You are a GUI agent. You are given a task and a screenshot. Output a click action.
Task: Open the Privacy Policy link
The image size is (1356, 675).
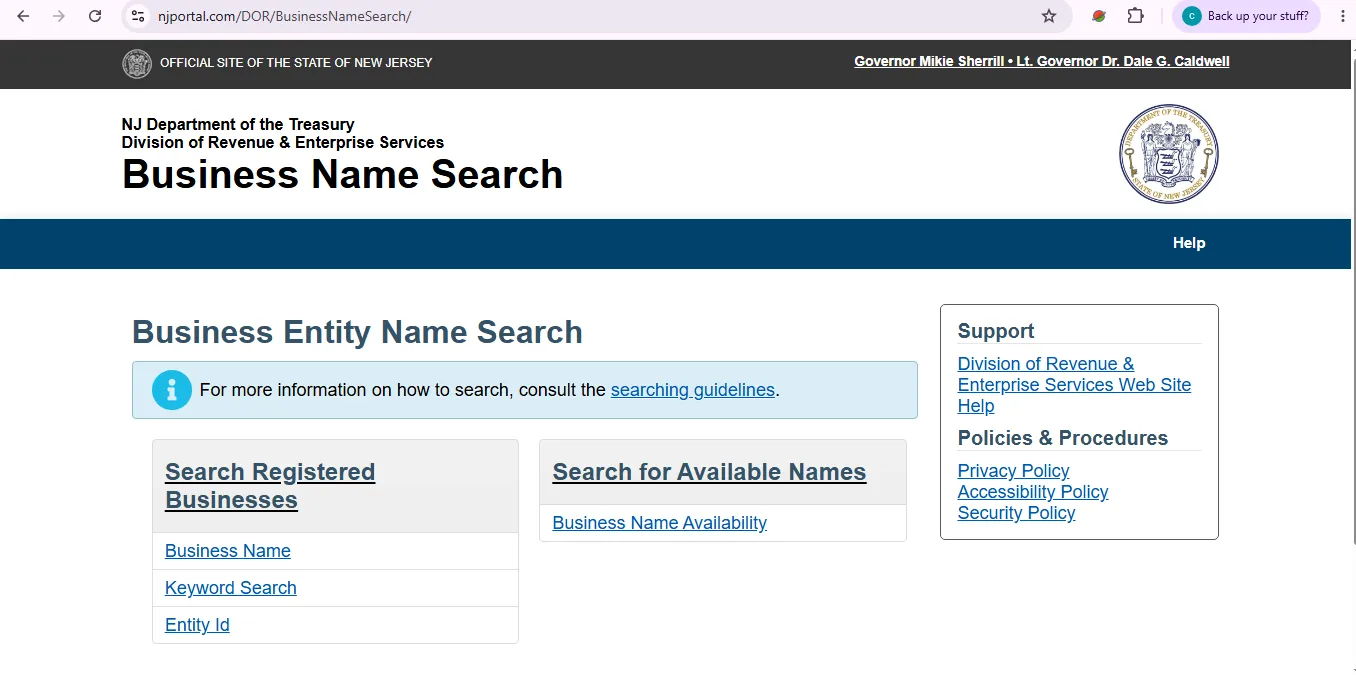click(x=1013, y=471)
